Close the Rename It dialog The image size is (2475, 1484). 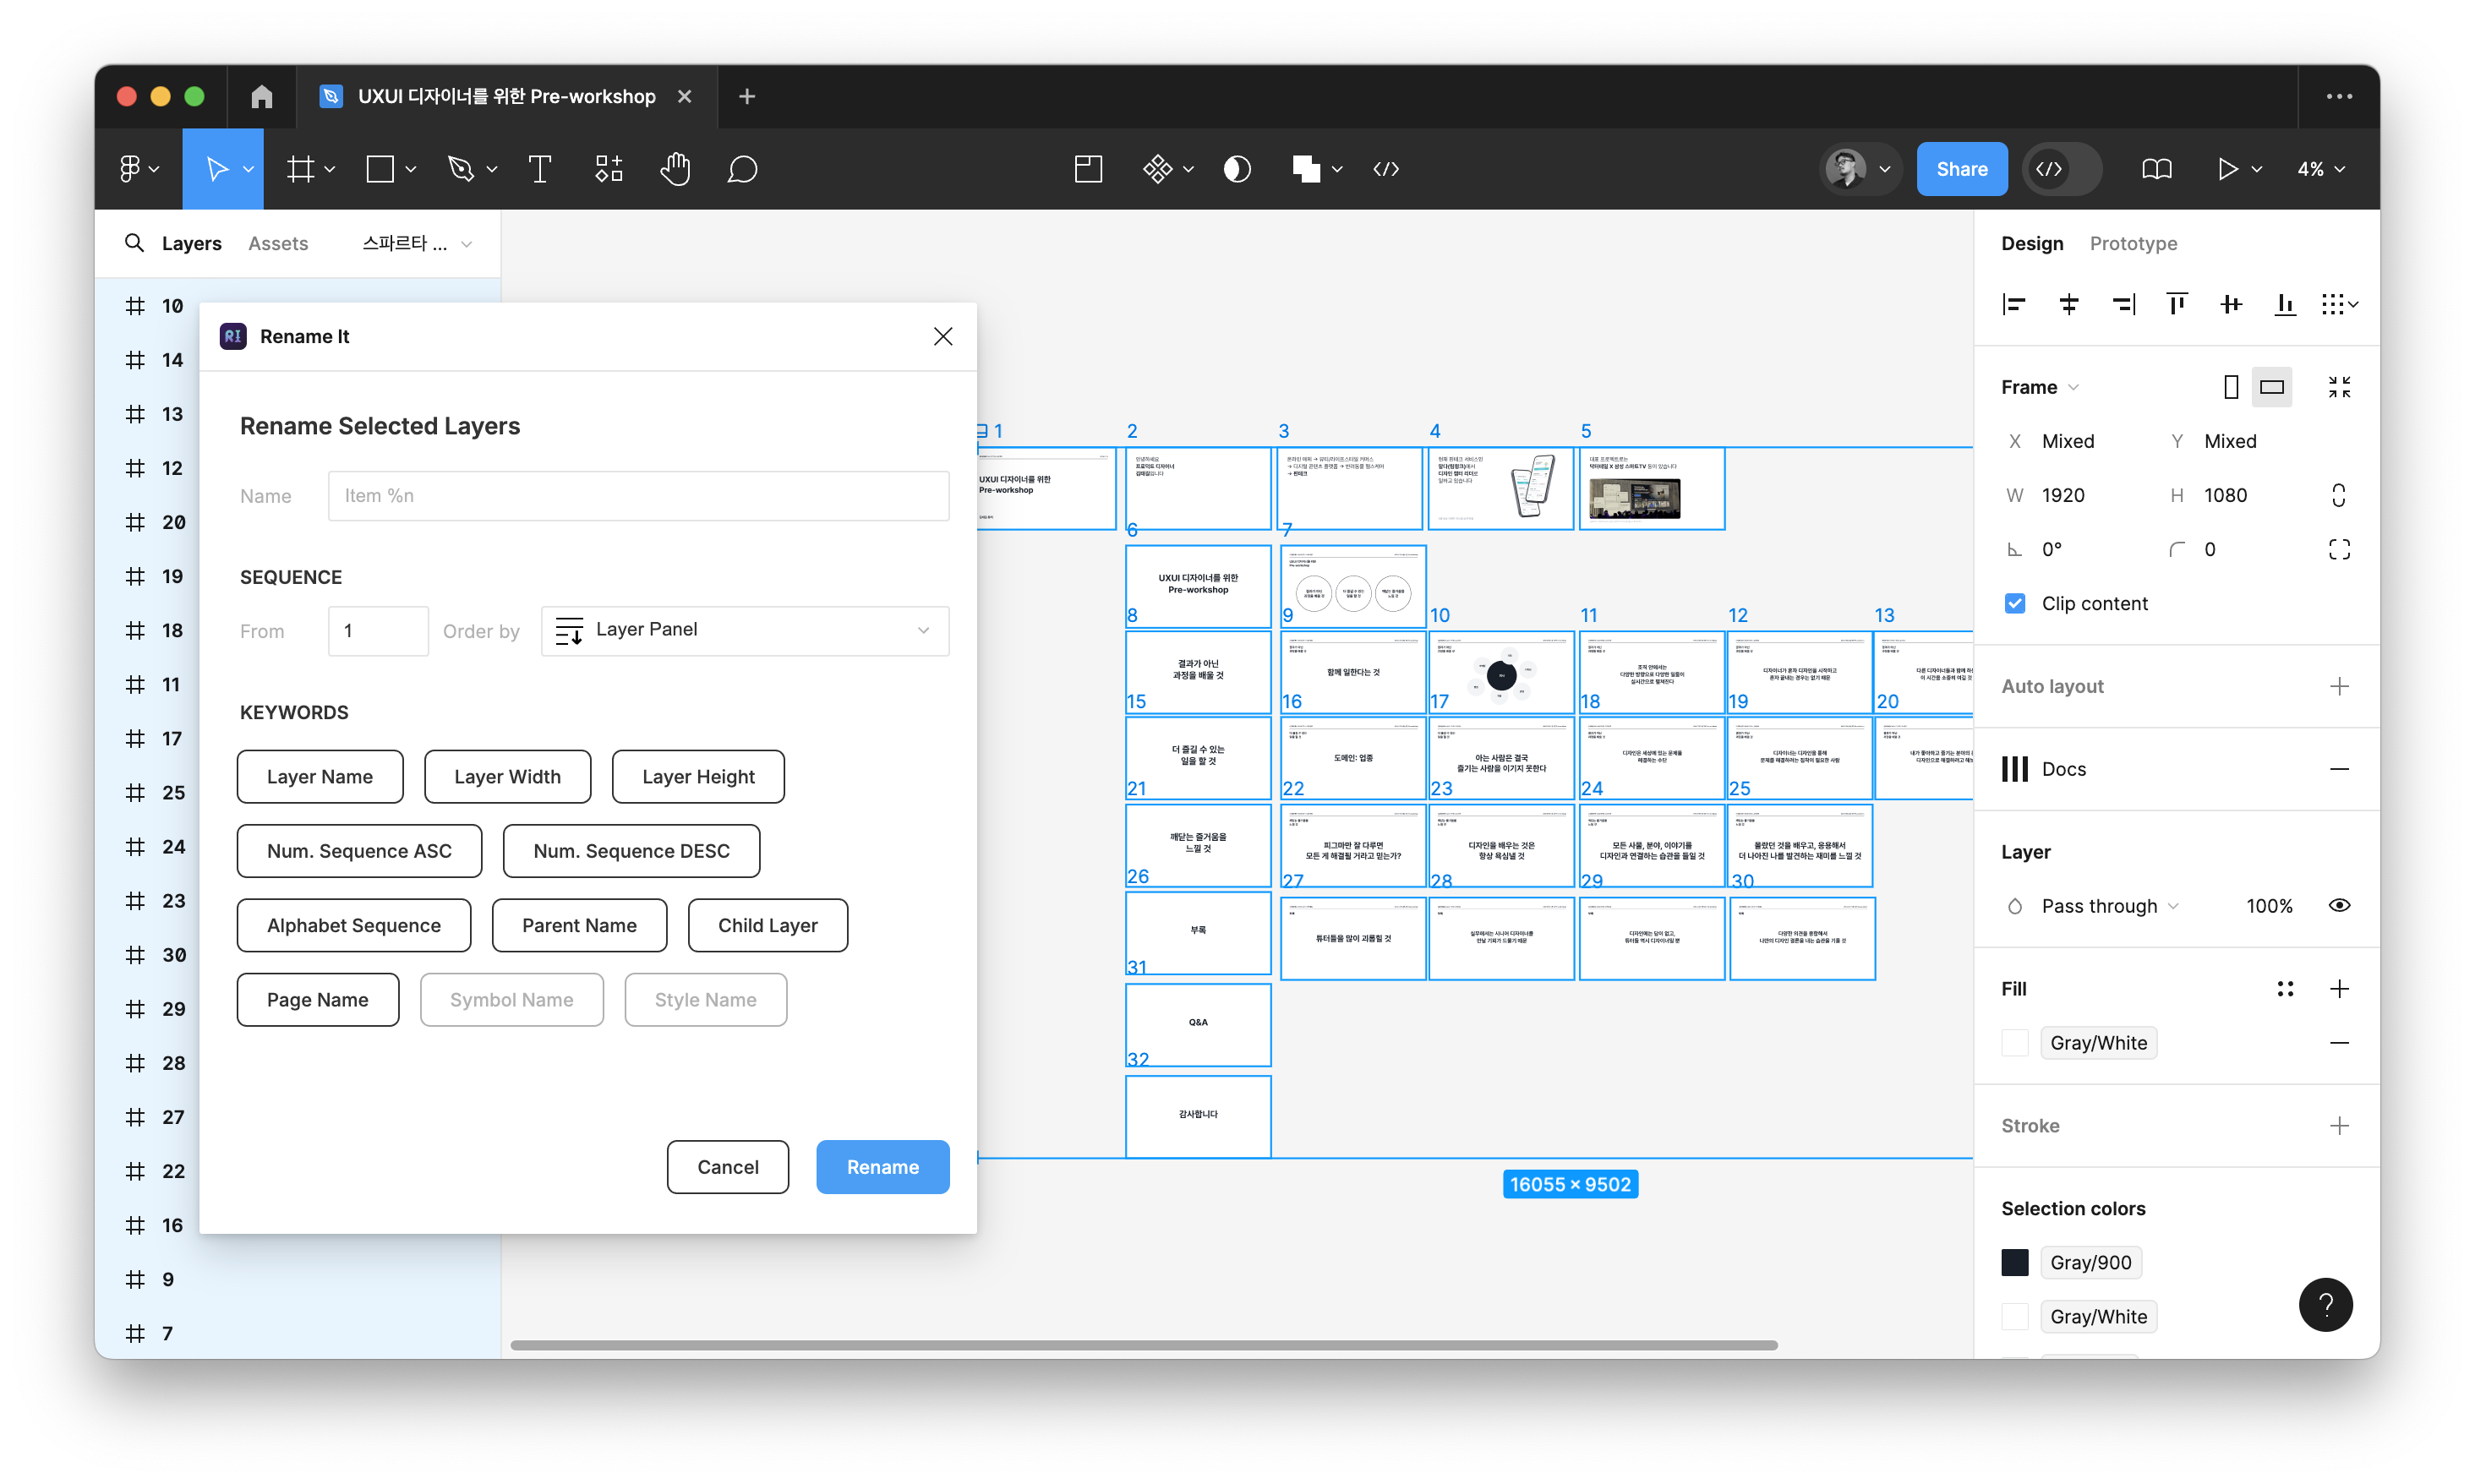pyautogui.click(x=942, y=336)
